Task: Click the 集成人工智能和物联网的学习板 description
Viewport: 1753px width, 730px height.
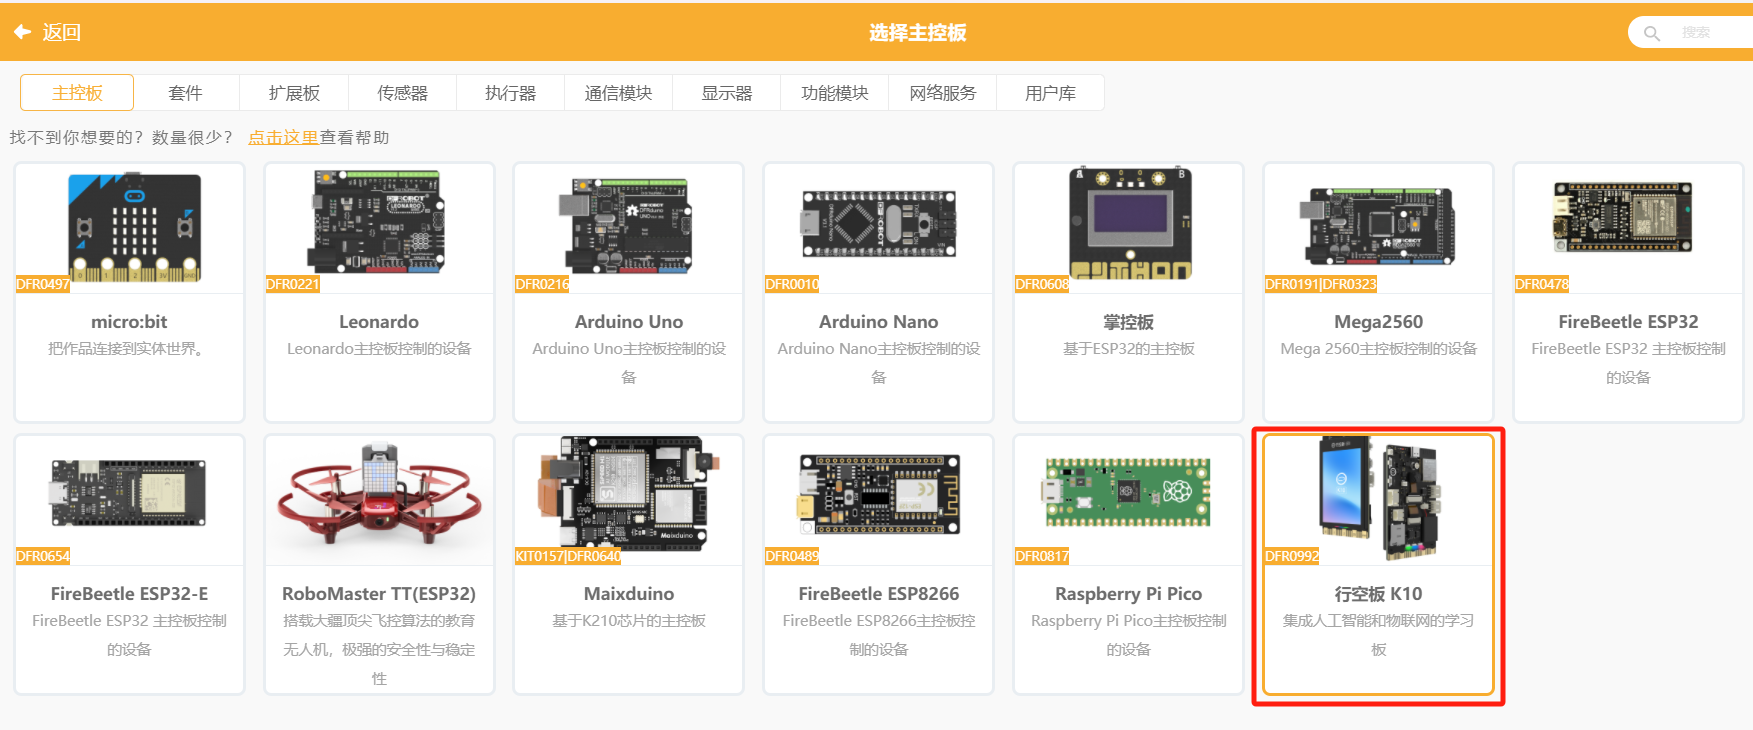Action: 1379,635
